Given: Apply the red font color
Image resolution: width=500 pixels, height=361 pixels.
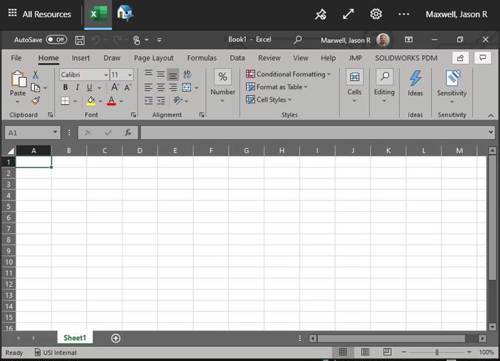Looking at the screenshot, I should 112,101.
